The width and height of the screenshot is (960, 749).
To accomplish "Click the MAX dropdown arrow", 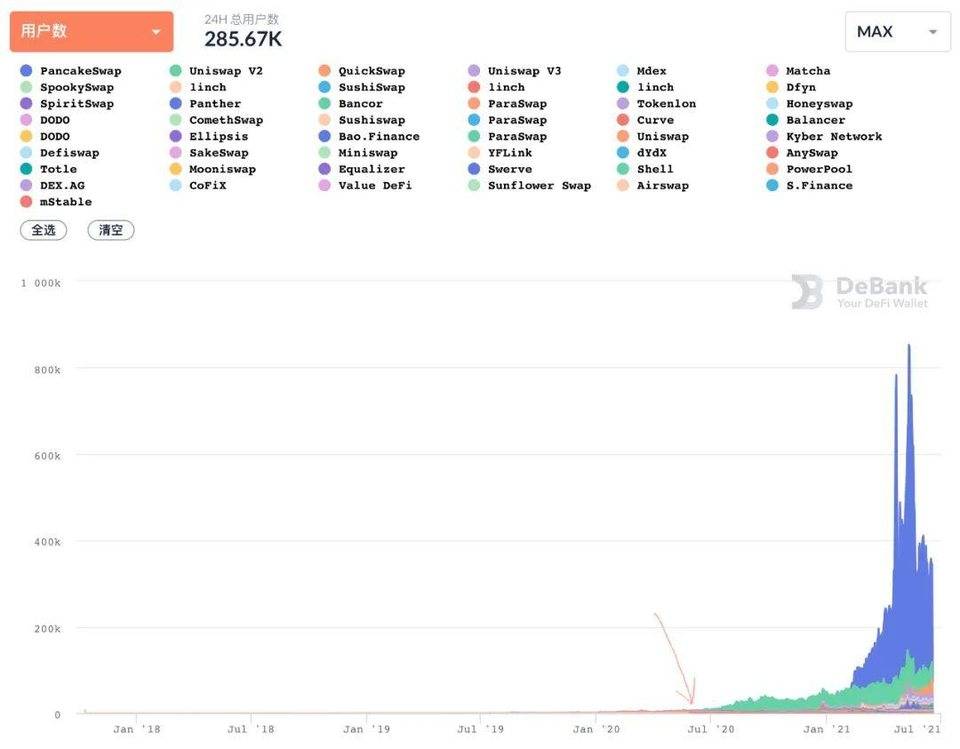I will point(932,32).
